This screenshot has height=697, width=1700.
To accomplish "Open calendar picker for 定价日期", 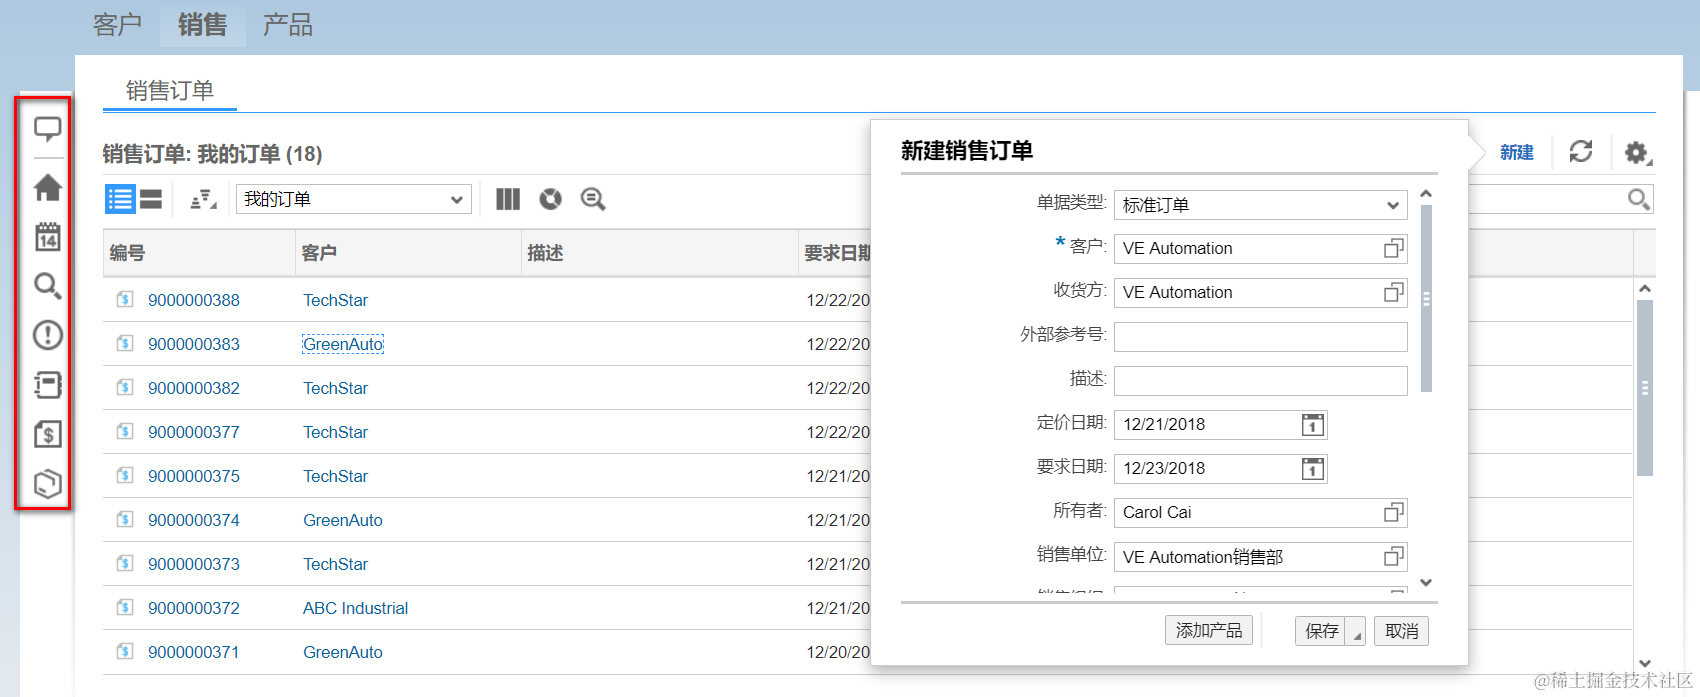I will point(1313,425).
